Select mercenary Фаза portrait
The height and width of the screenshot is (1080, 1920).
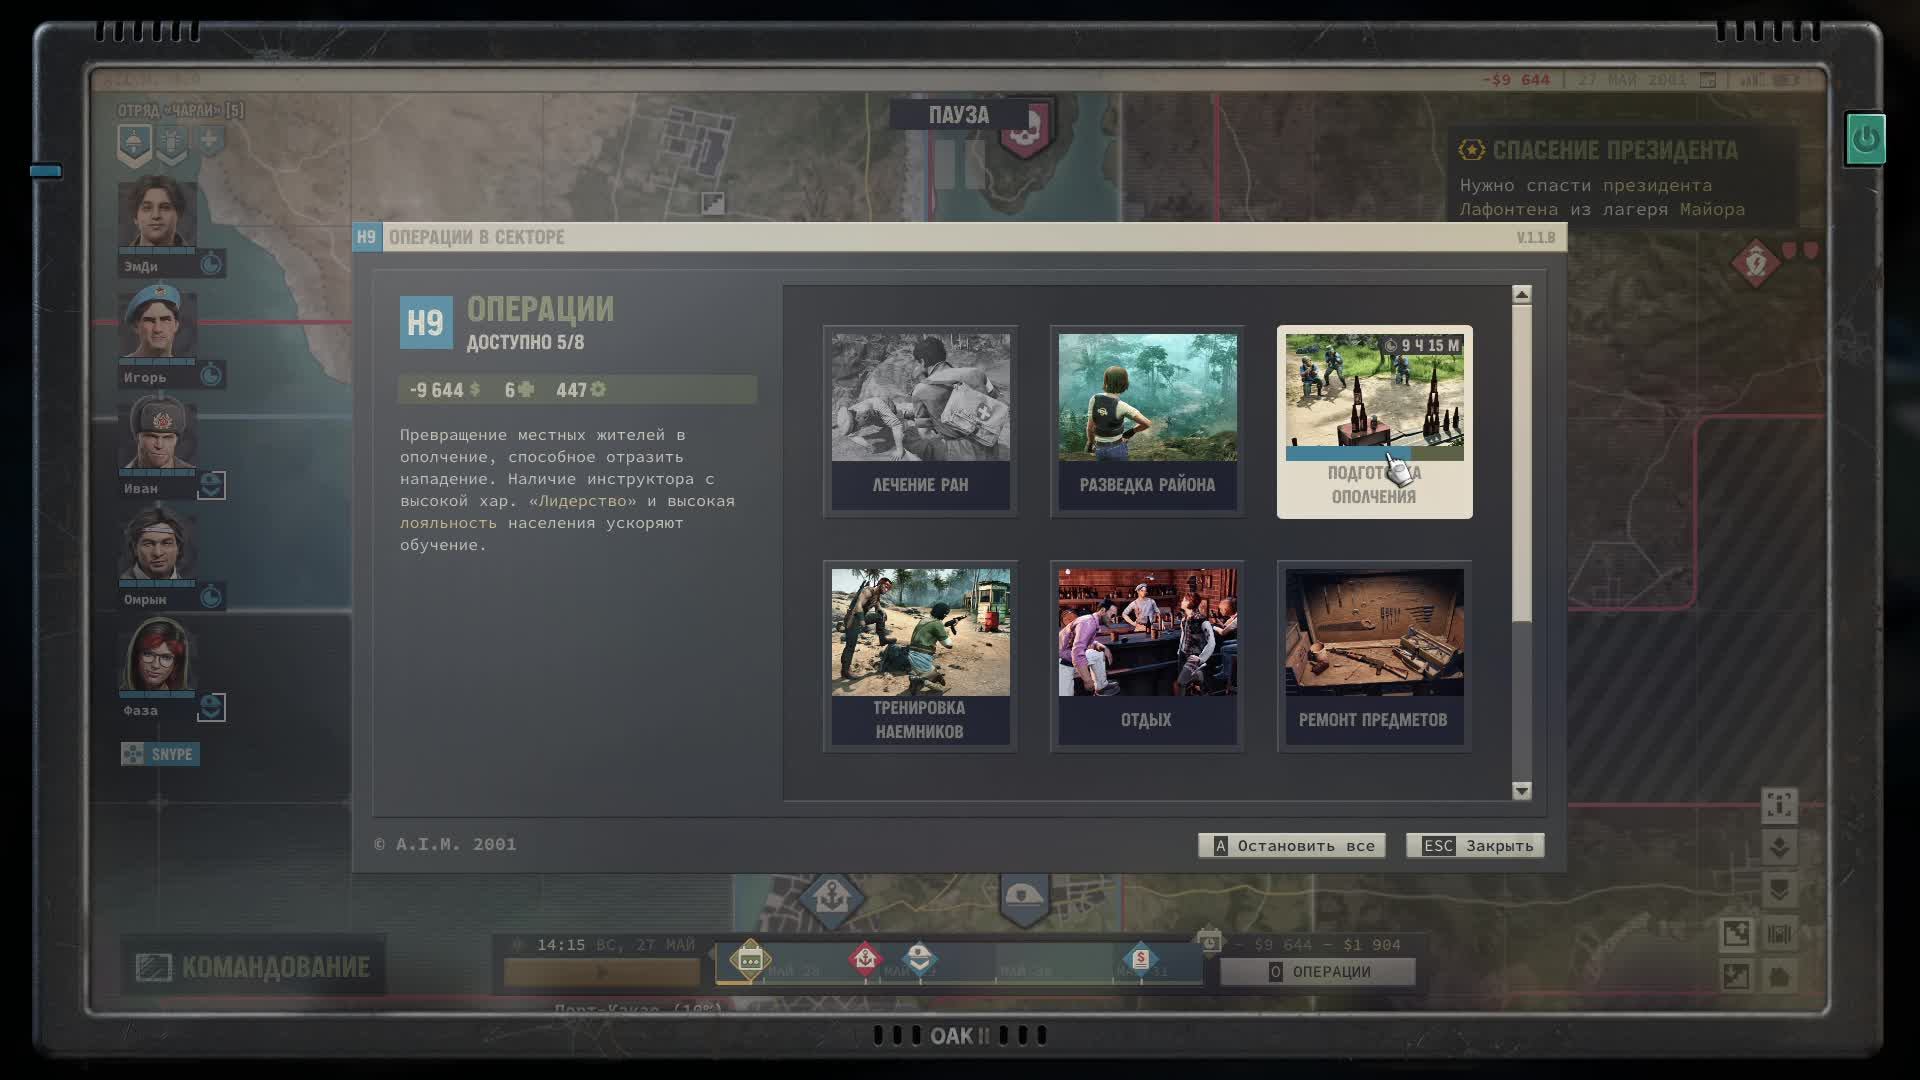157,655
